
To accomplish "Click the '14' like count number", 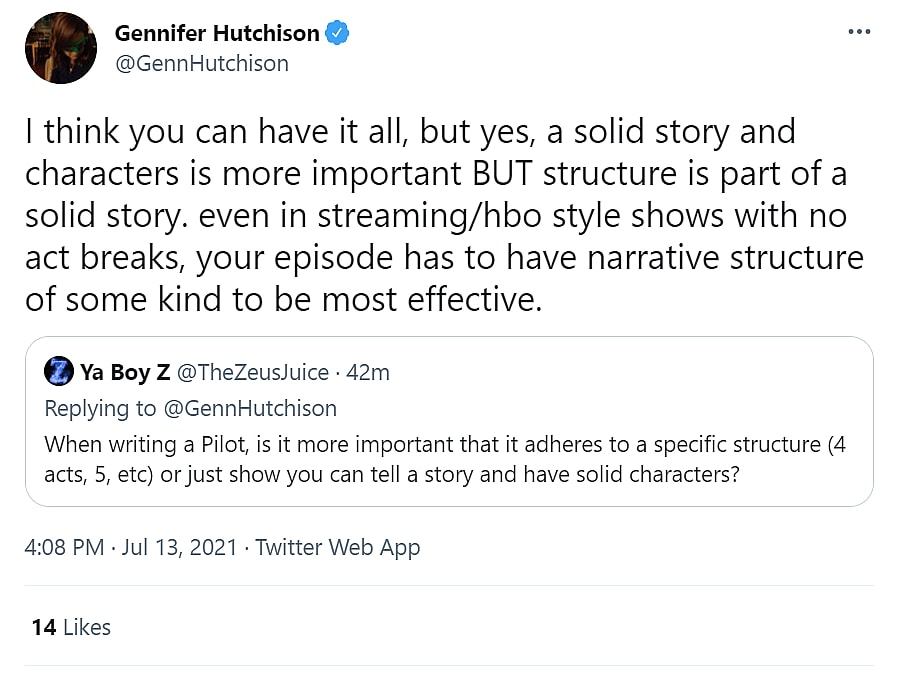I will click(x=43, y=627).
